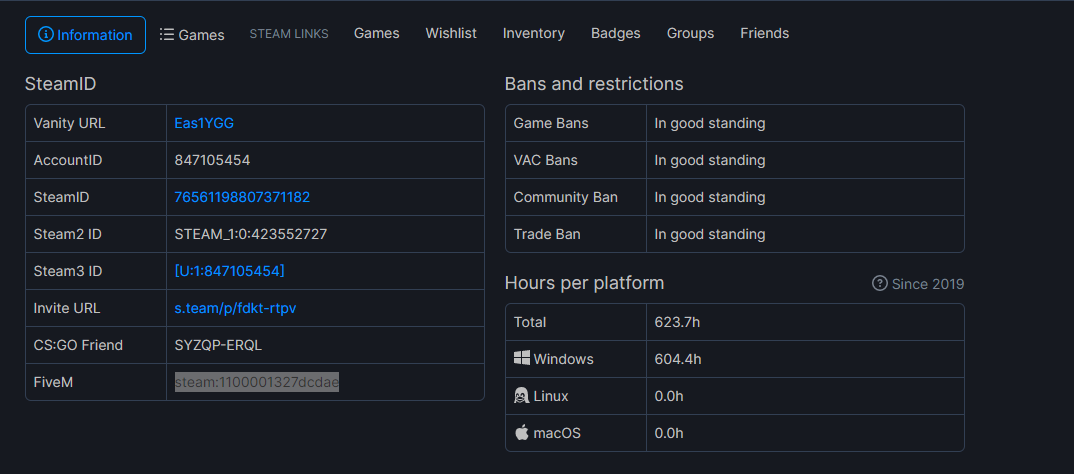Click the Windows hours value 604.4h
The image size is (1074, 474).
click(677, 359)
